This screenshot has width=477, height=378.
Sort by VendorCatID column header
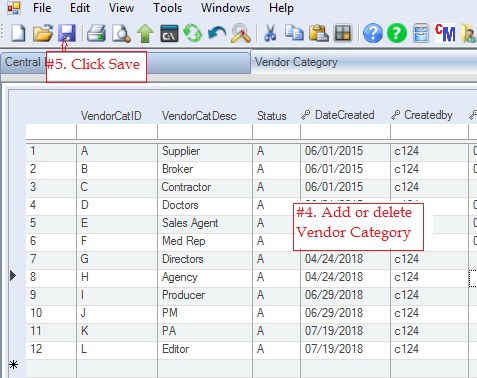pos(111,116)
